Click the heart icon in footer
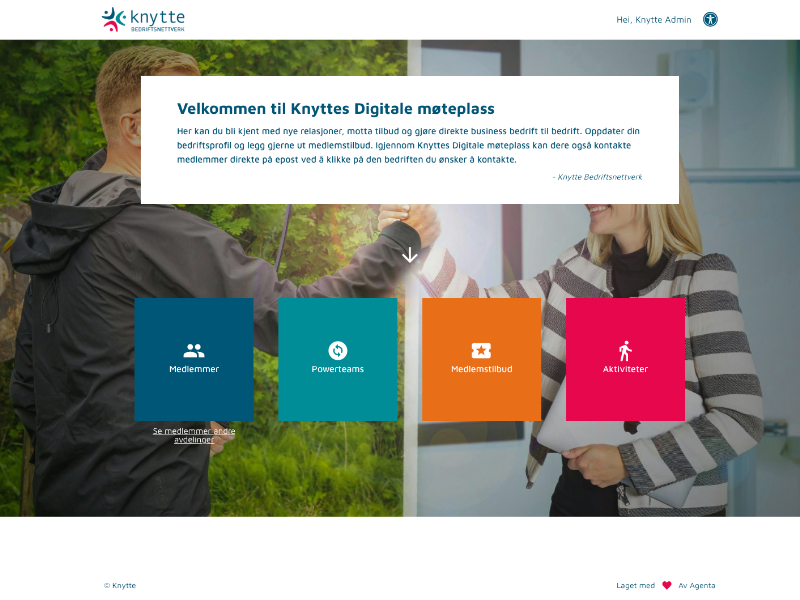Viewport: 800px width, 600px height. click(x=666, y=585)
